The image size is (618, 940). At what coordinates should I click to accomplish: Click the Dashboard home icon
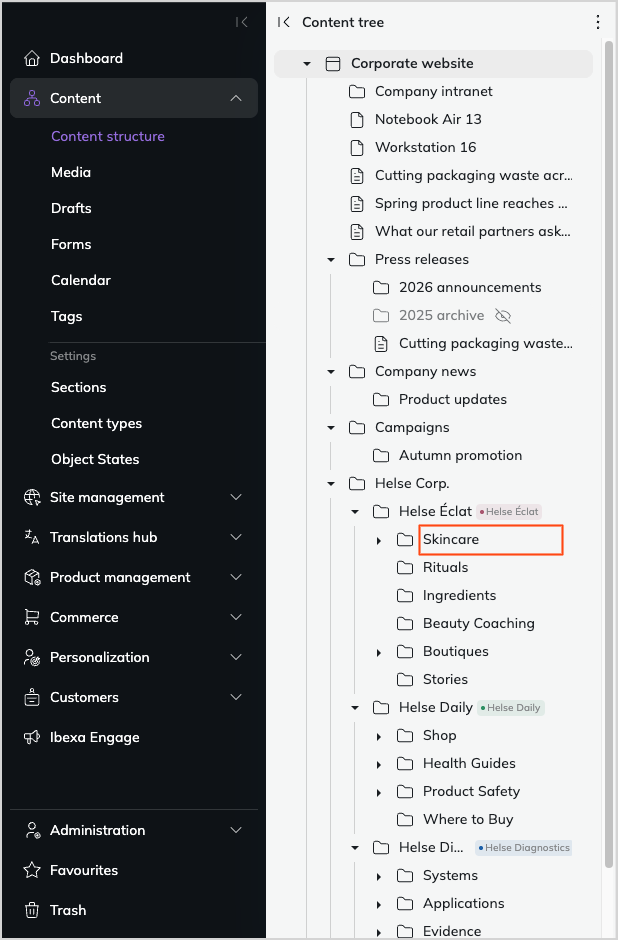tap(32, 58)
